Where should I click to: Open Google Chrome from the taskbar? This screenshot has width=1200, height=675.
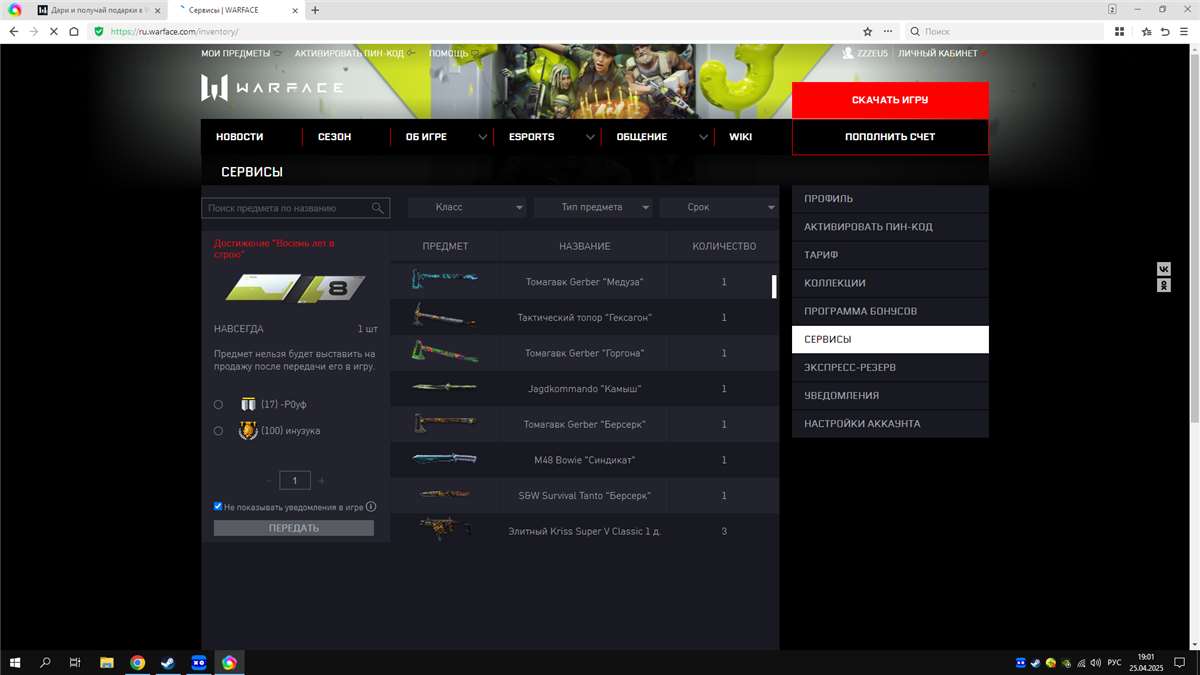click(x=137, y=662)
